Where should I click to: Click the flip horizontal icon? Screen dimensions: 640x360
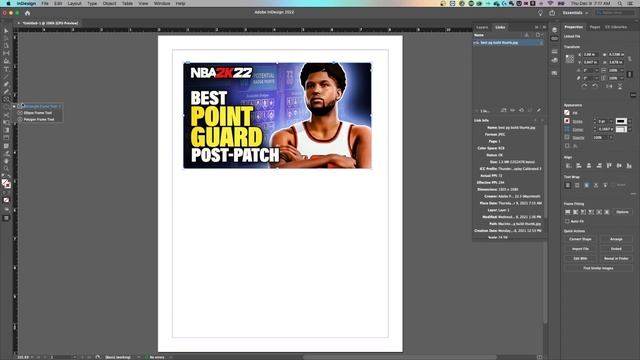tap(609, 86)
